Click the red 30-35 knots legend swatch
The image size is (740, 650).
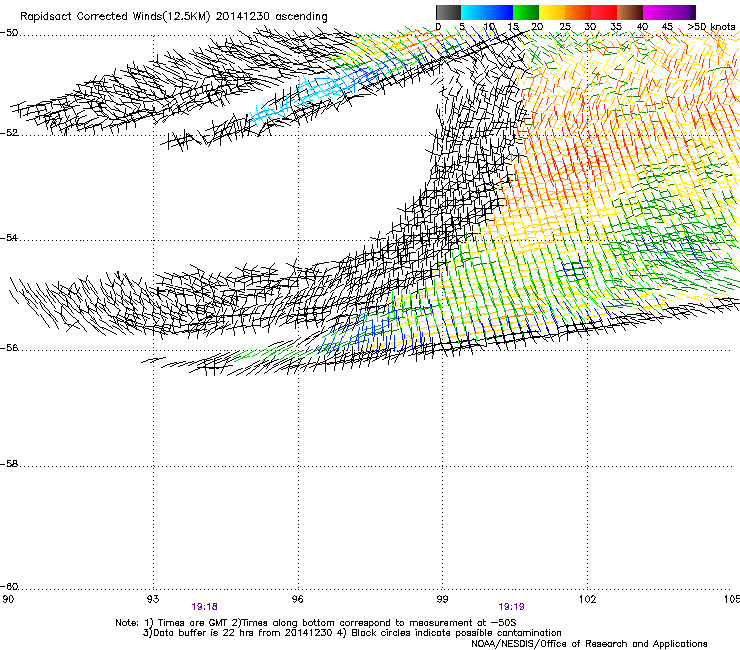point(604,12)
